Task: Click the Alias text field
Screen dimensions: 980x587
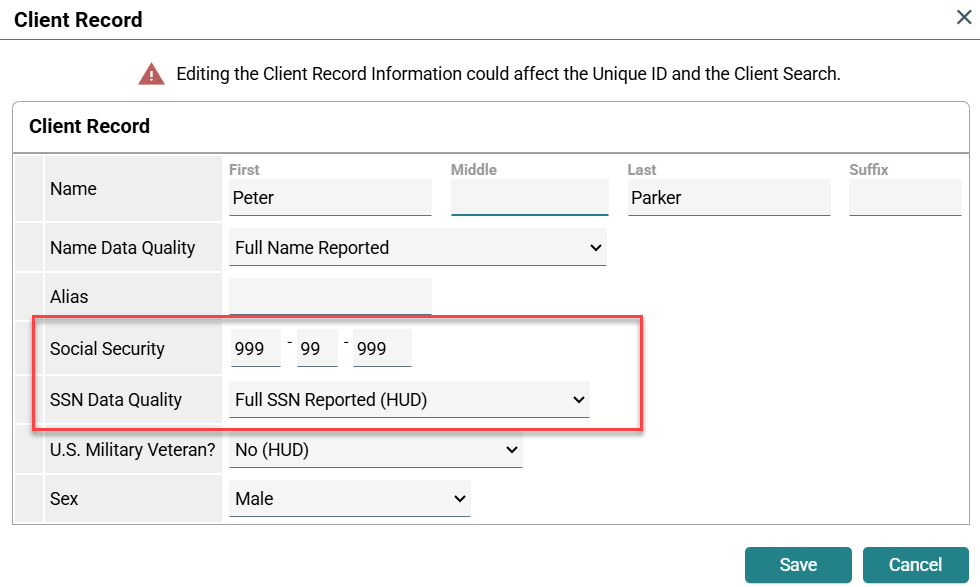Action: (330, 297)
